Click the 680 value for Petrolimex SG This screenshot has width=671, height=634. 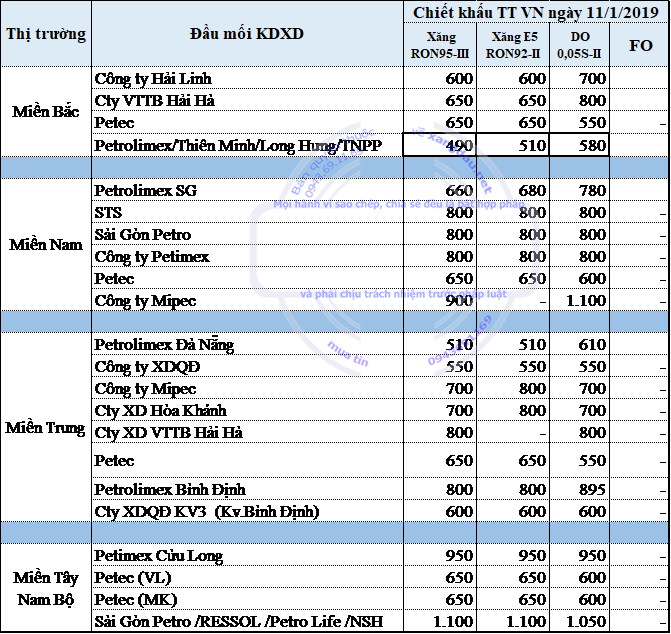(513, 190)
